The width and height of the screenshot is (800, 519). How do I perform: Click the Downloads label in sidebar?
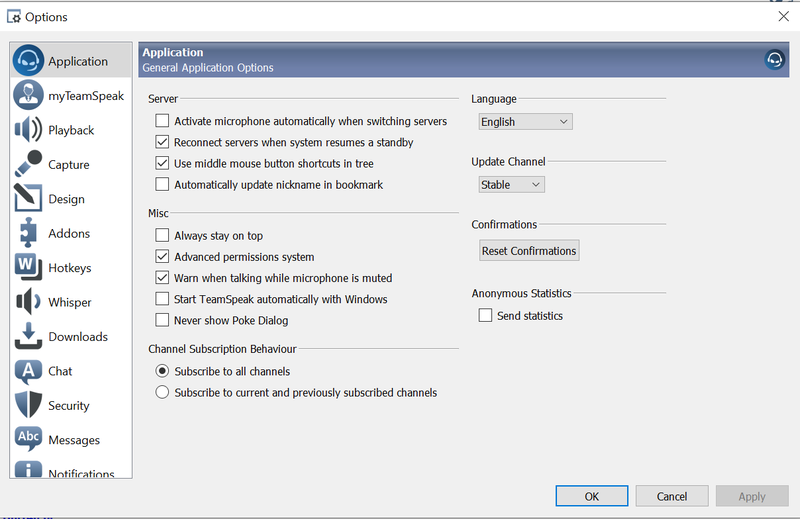click(78, 337)
